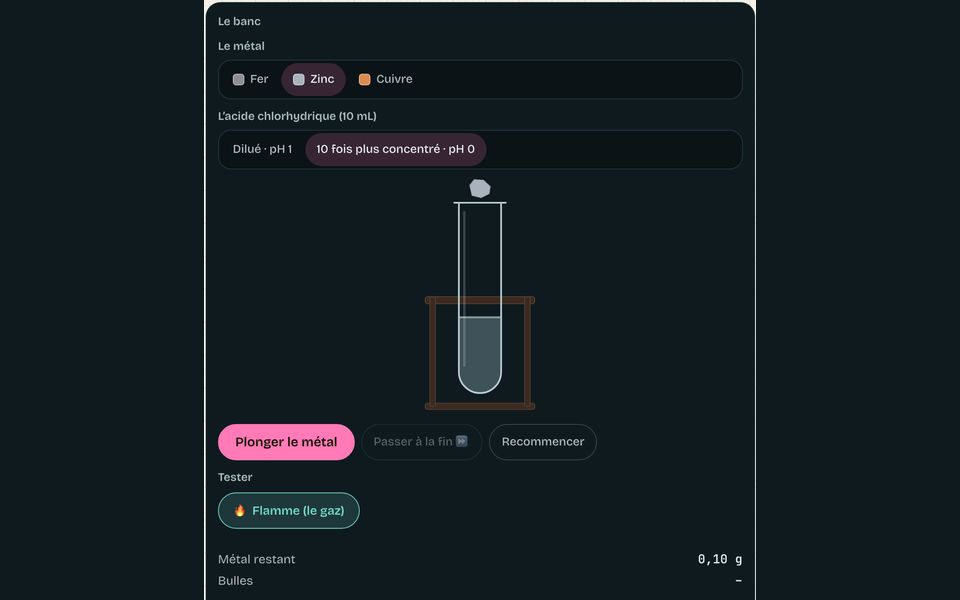Screen dimensions: 960x600
Task: Test the gas with Flamme button
Action: coord(288,511)
